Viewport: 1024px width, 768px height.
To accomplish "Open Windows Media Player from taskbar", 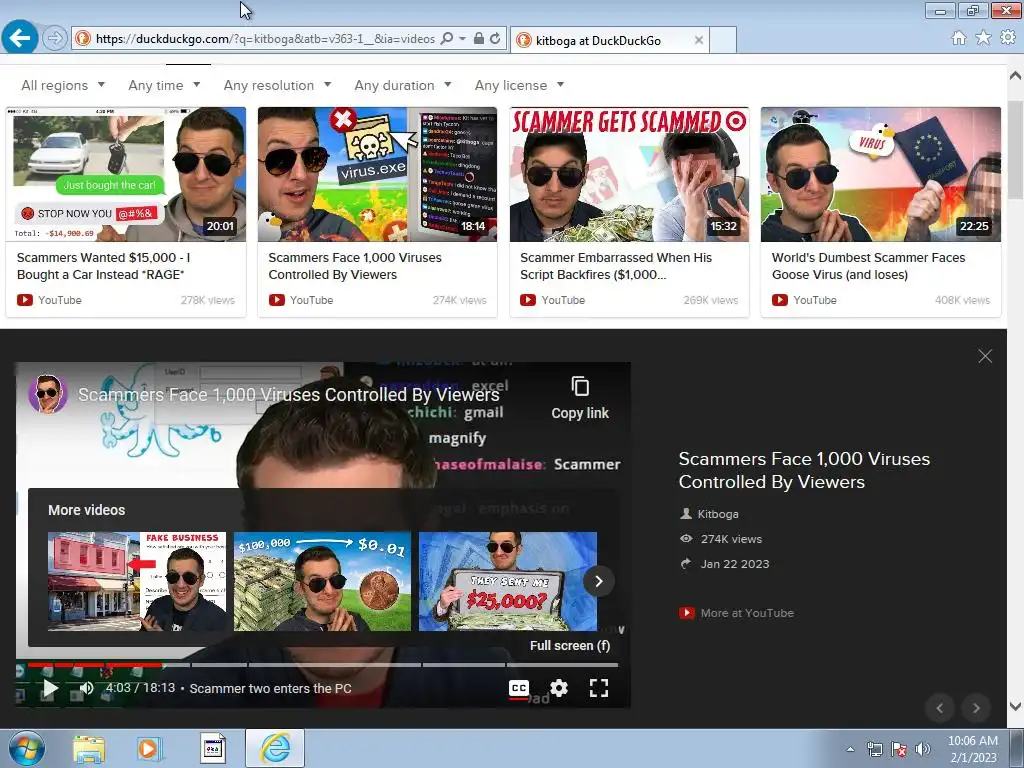I will tap(149, 749).
